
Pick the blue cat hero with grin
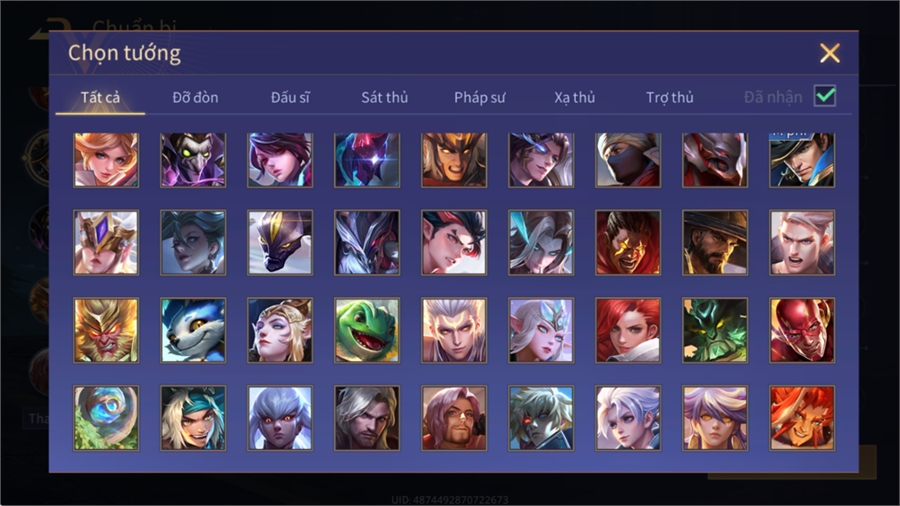click(193, 330)
